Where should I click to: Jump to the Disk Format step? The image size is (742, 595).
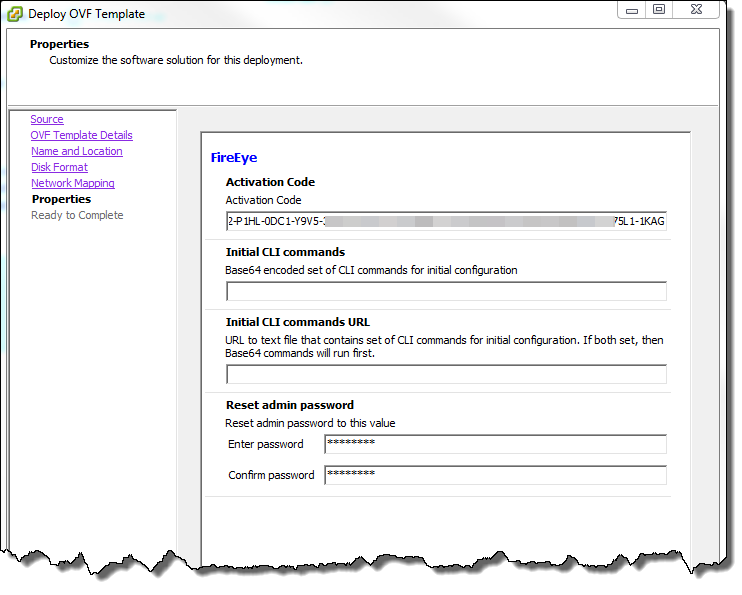[59, 167]
